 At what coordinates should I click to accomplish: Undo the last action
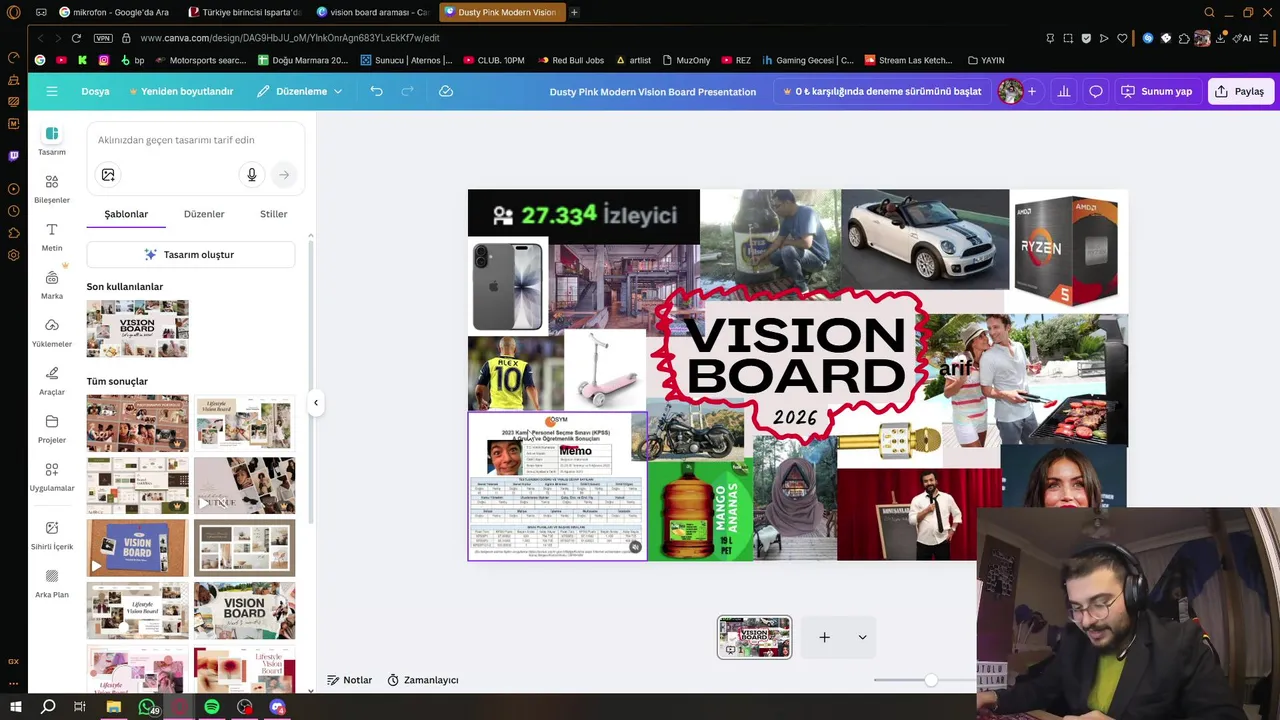tap(376, 91)
